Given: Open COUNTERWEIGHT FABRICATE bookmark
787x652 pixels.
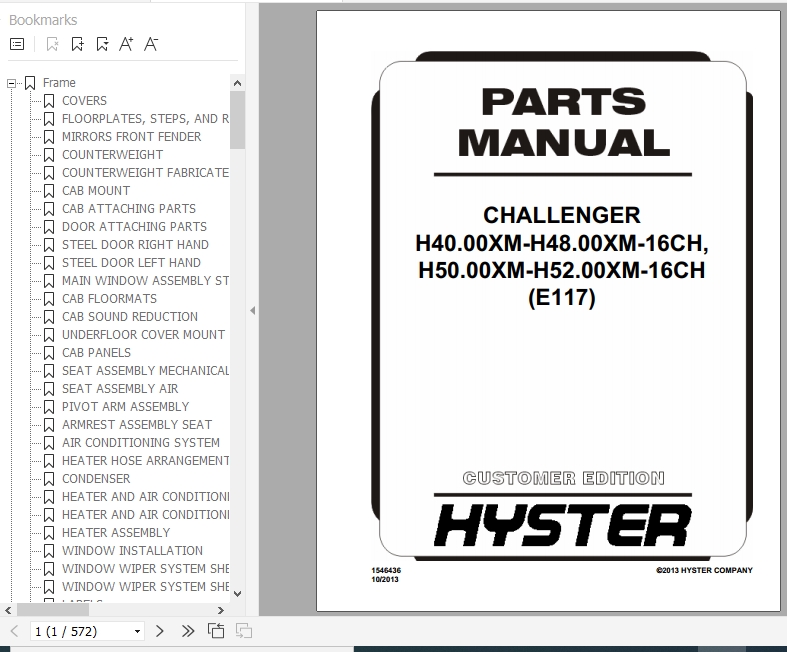Looking at the screenshot, I should point(145,173).
